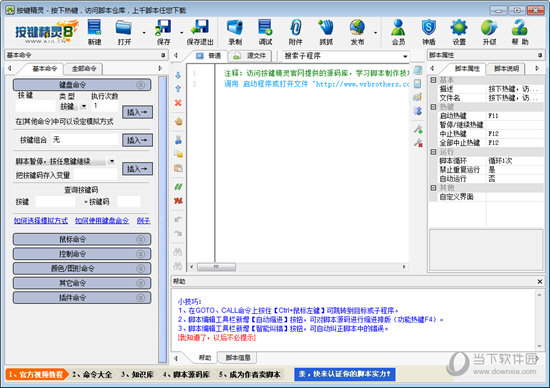Collapse the 键盘命令 section
This screenshot has height=388, width=550.
pos(82,85)
